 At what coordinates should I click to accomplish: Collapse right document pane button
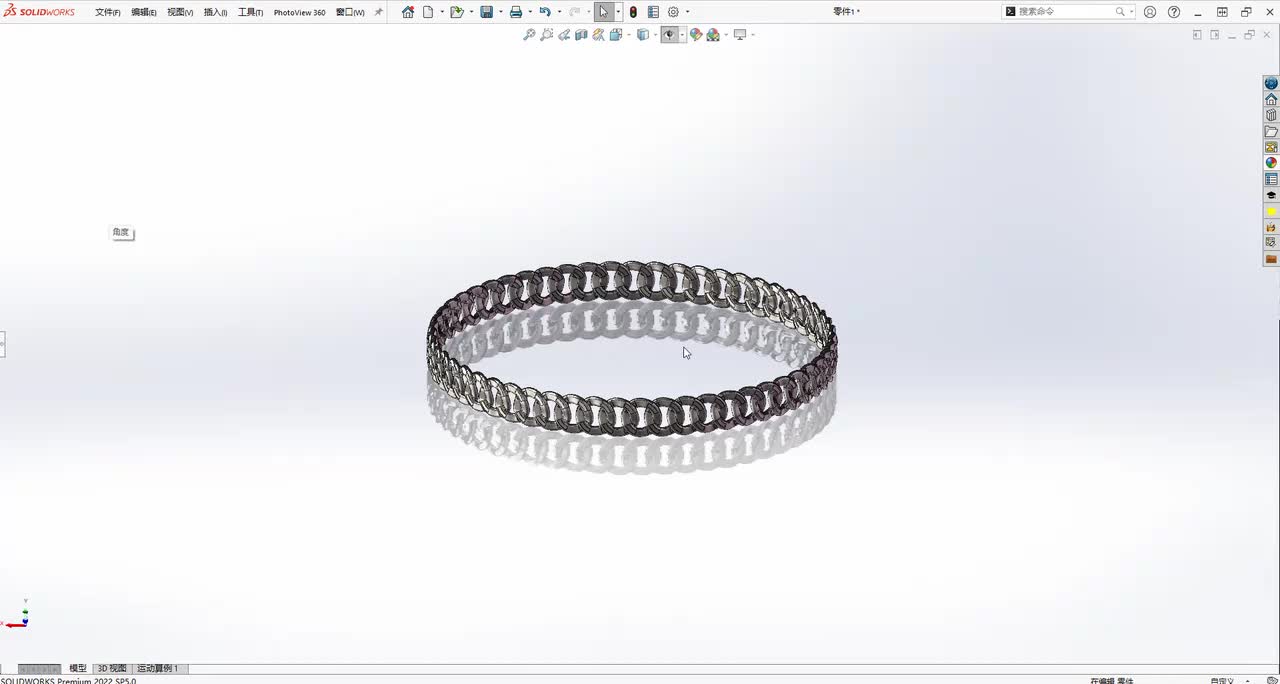pos(1215,35)
